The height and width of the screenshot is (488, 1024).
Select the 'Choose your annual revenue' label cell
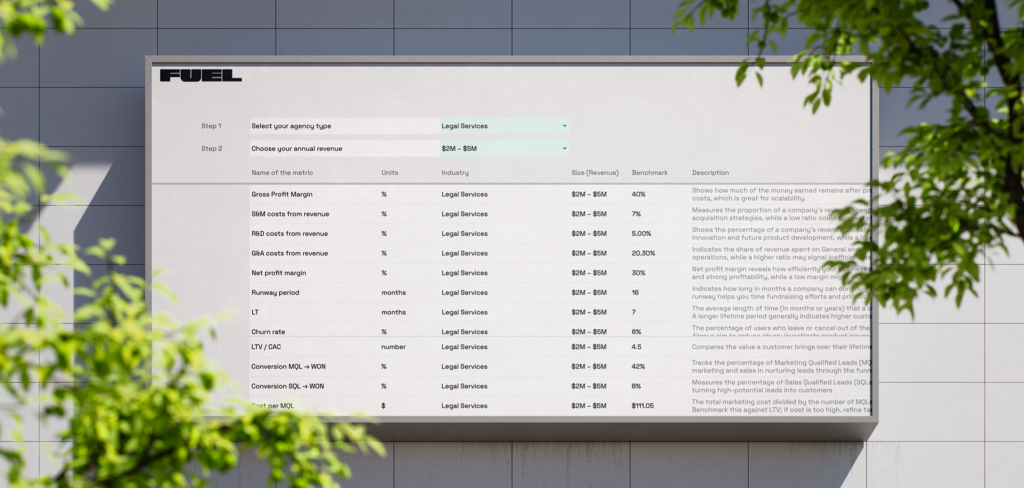[344, 149]
